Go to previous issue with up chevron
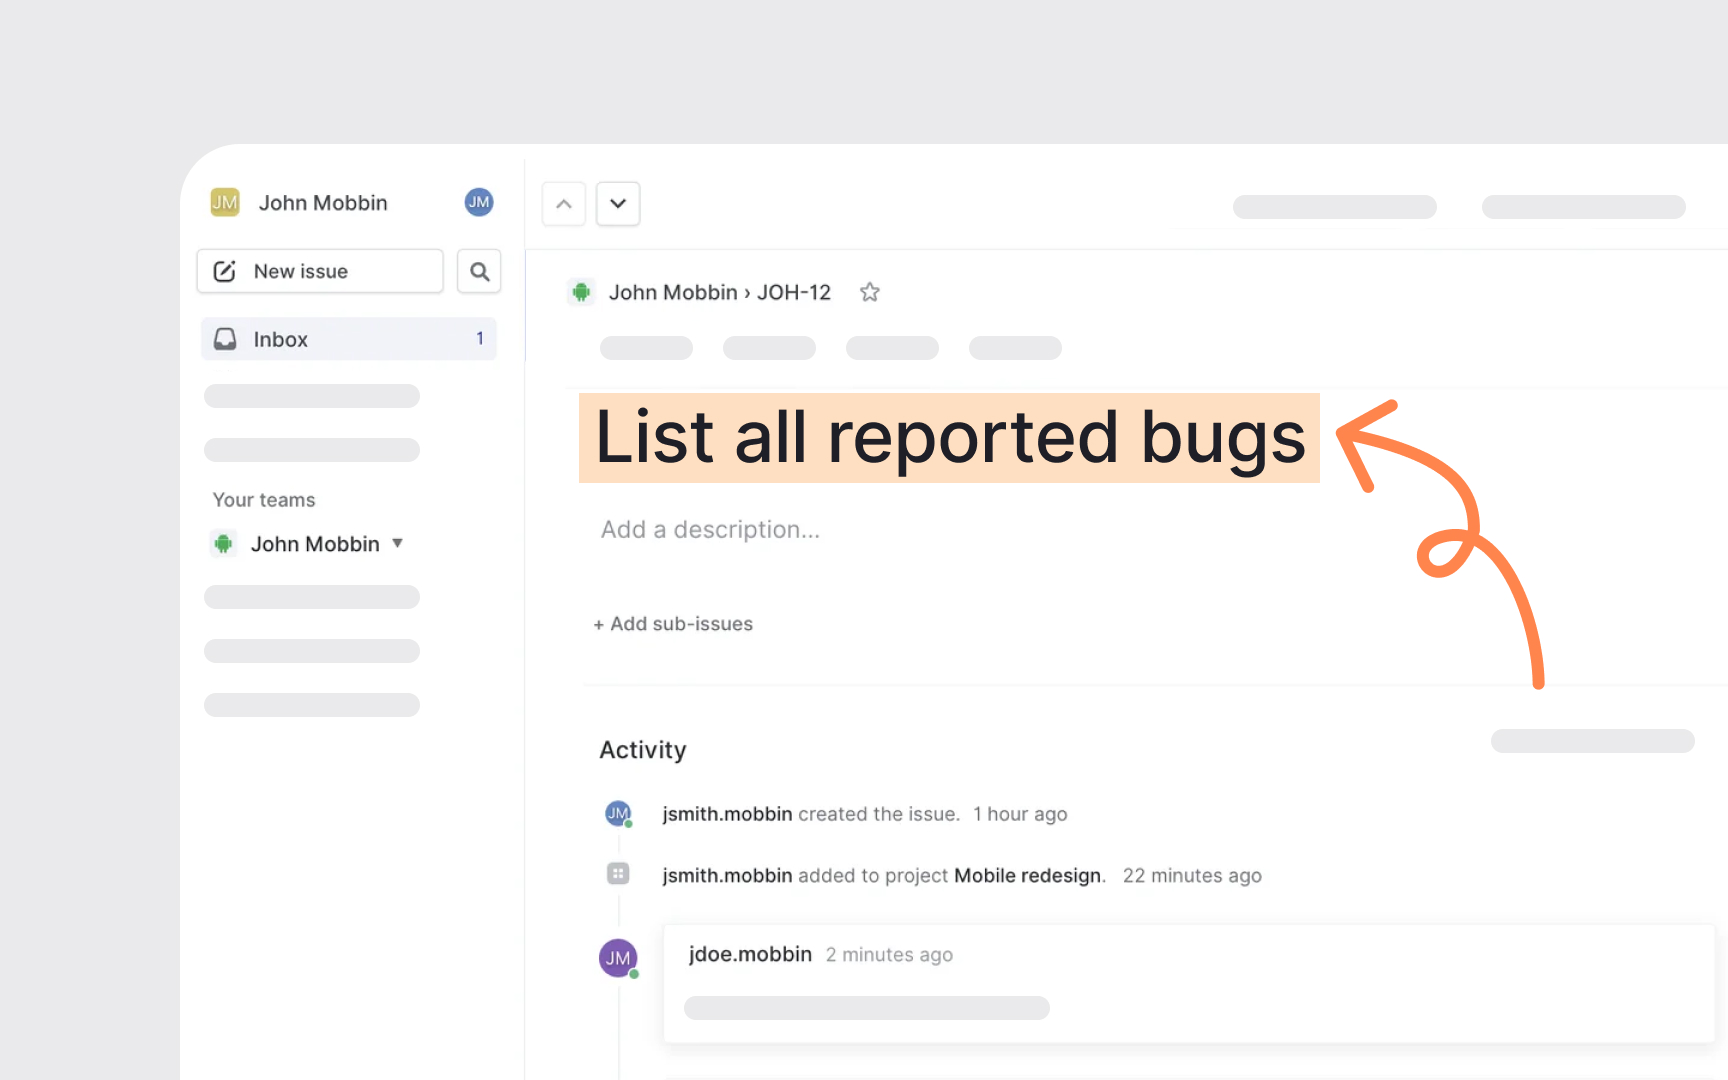 [x=564, y=204]
